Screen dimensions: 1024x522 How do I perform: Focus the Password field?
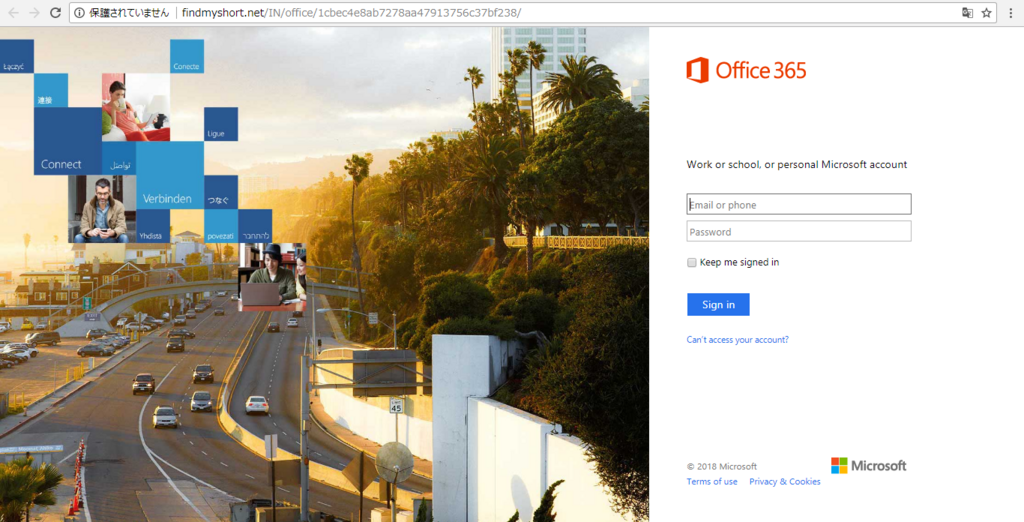tap(799, 231)
